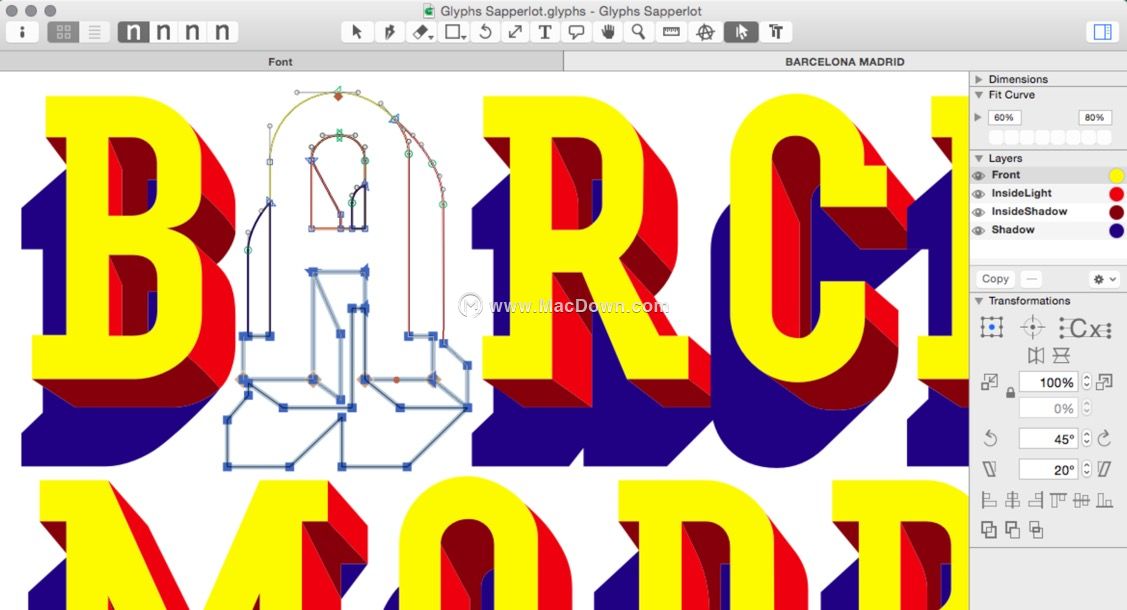1127x610 pixels.
Task: Collapse the Fit Curve section
Action: pyautogui.click(x=979, y=95)
